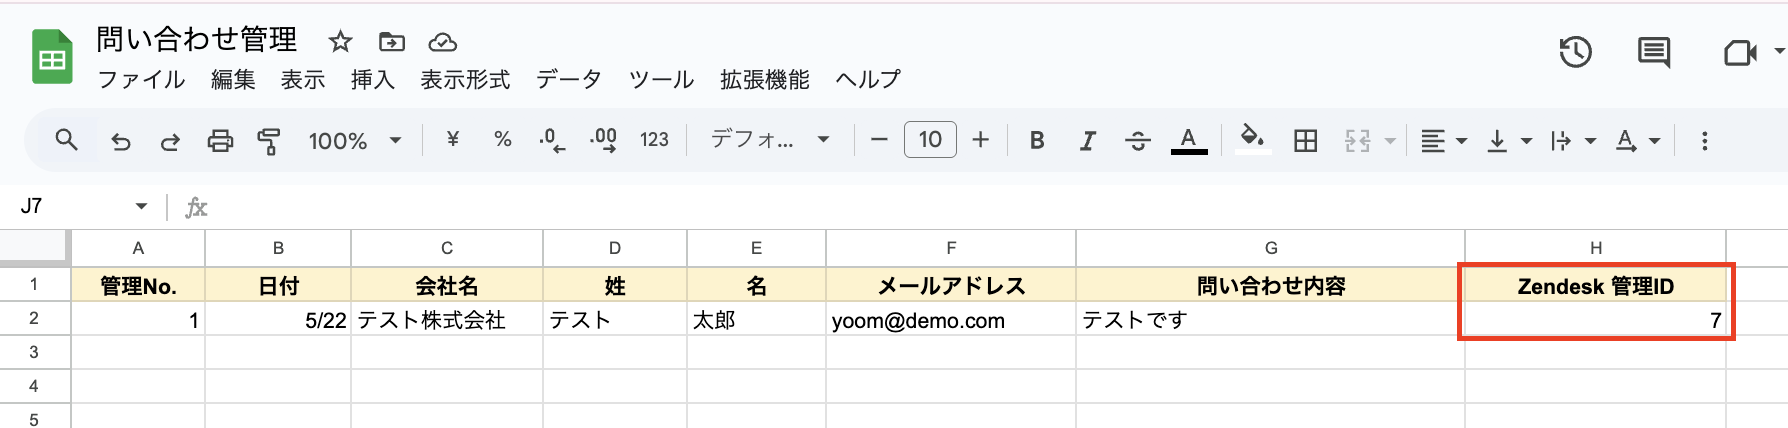
Task: Select the Zendesk 管理ID header cell
Action: [1596, 286]
